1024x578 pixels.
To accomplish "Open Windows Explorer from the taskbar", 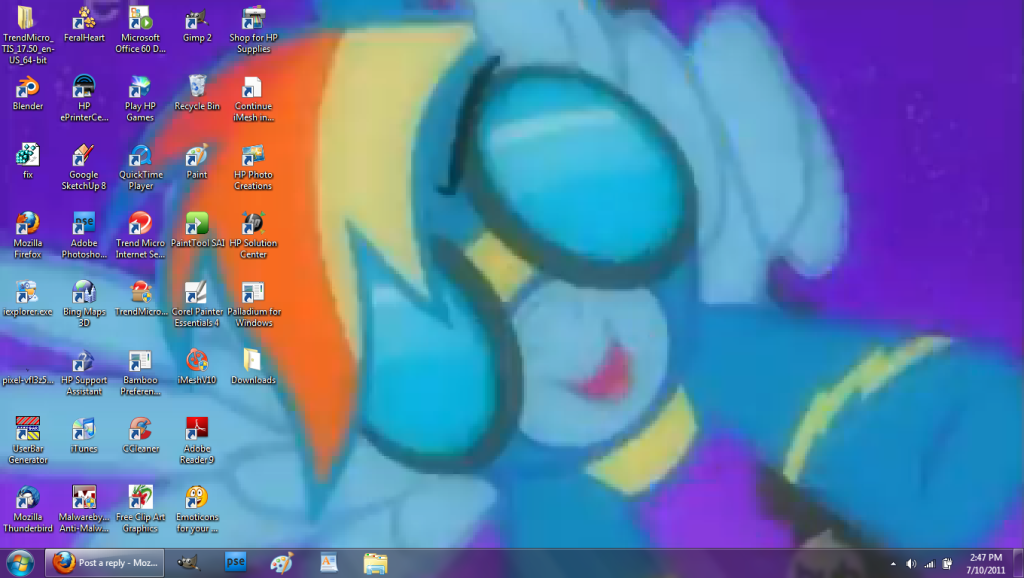I will pos(376,563).
